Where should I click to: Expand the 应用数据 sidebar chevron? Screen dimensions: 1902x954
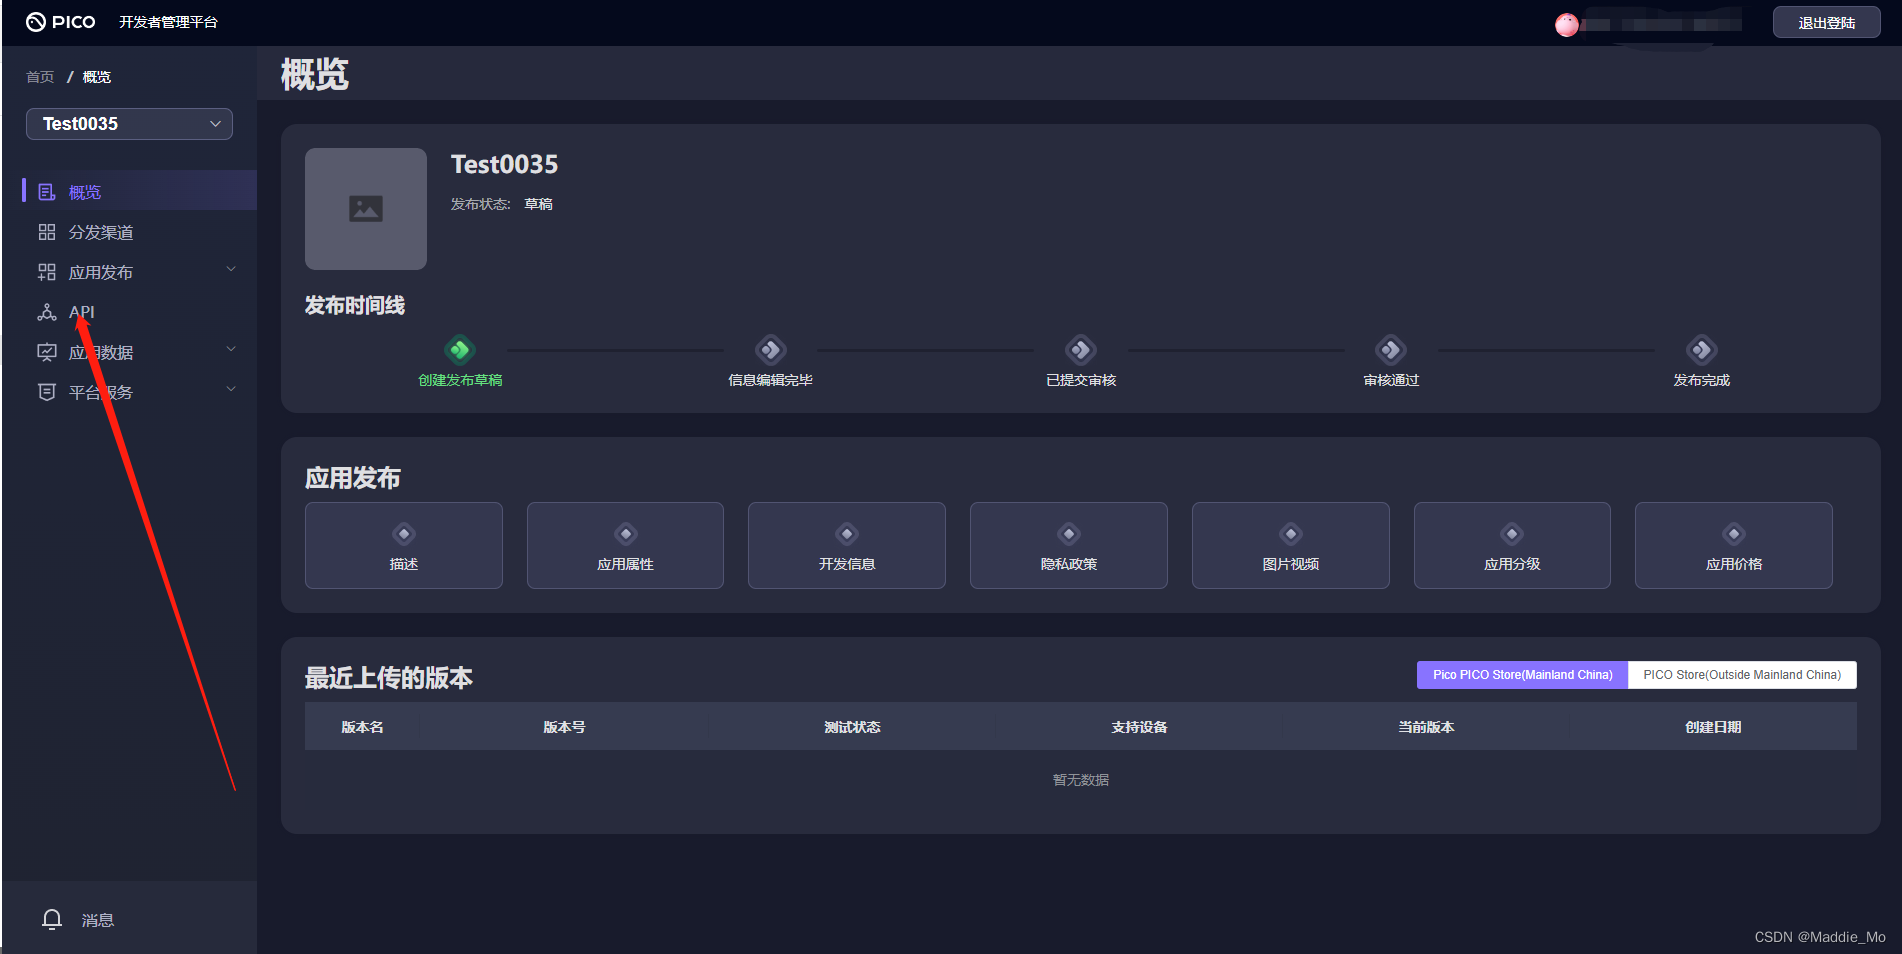click(x=231, y=349)
